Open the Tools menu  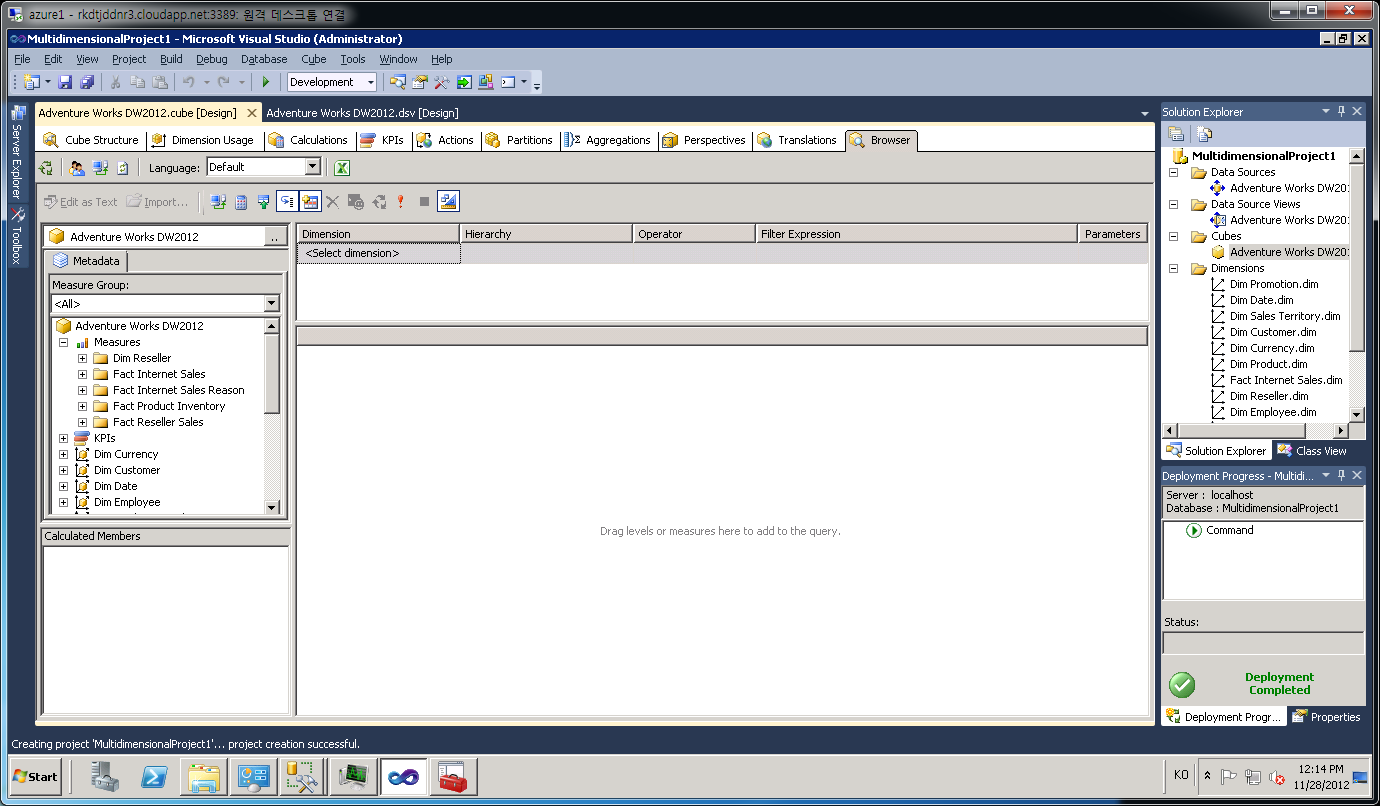tap(353, 59)
